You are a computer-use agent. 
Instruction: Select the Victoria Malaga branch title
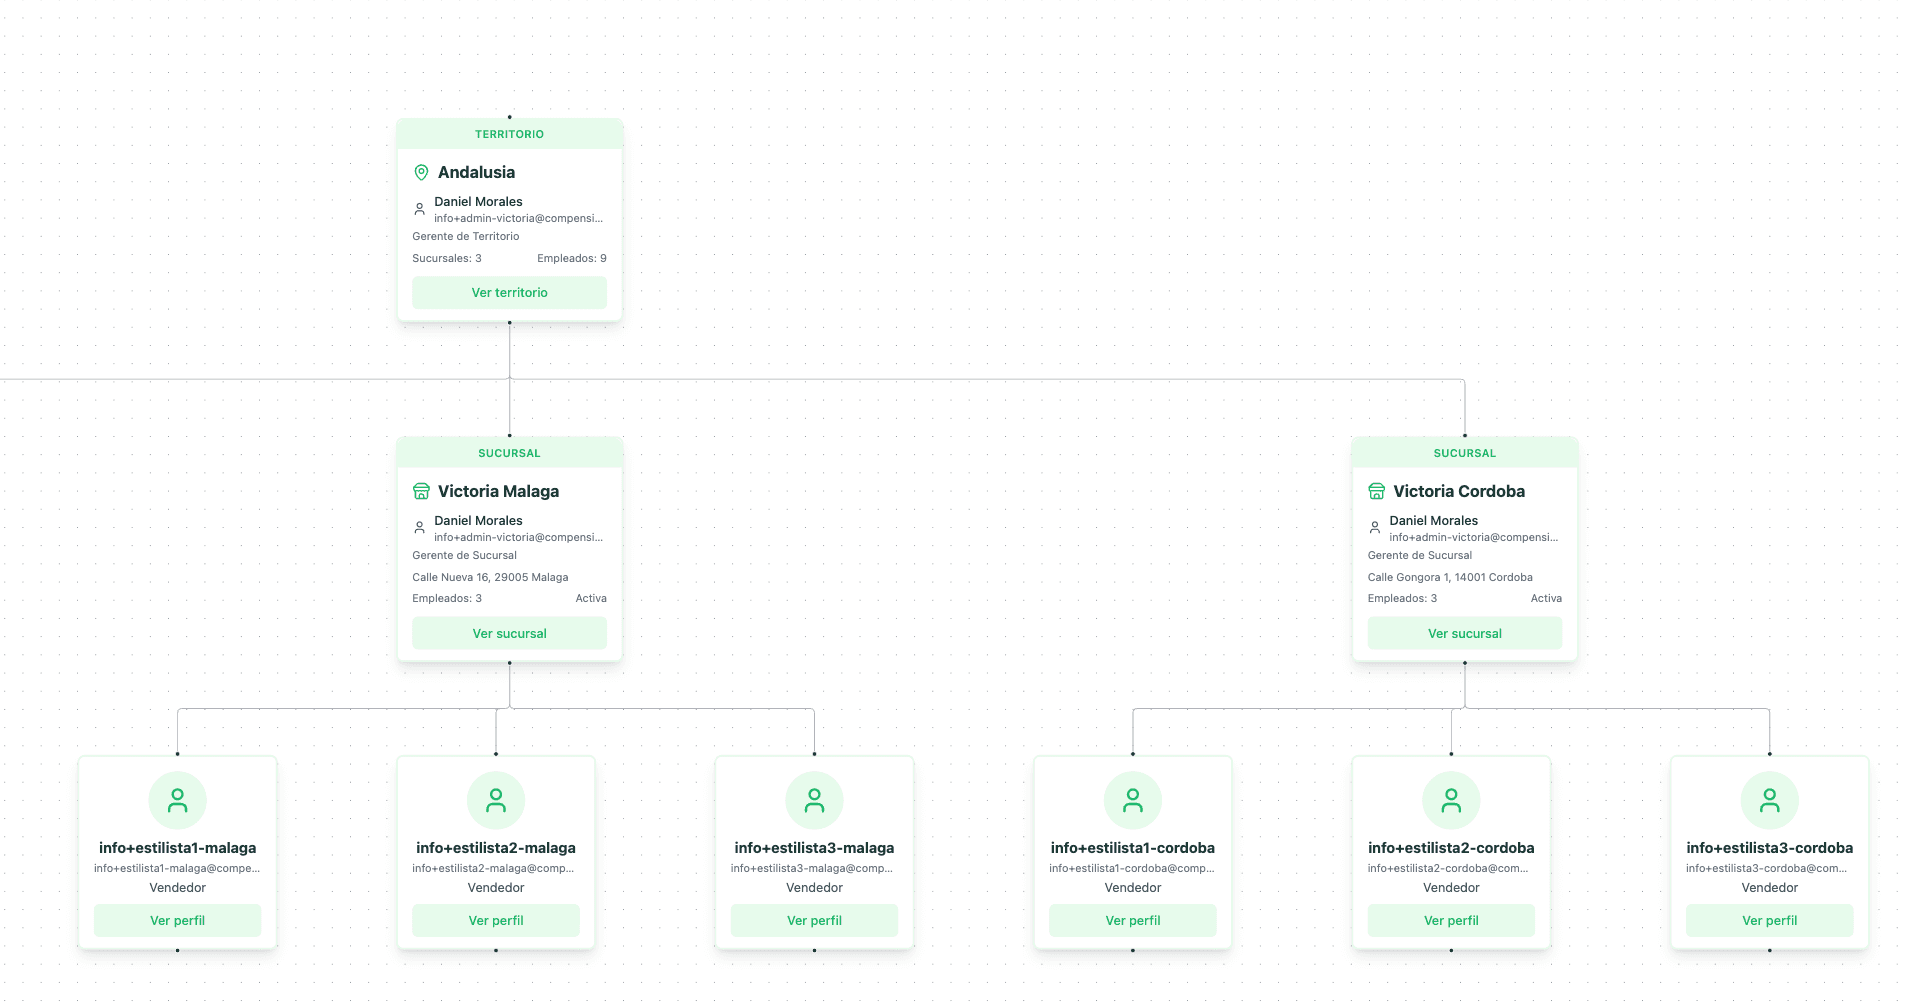[498, 491]
